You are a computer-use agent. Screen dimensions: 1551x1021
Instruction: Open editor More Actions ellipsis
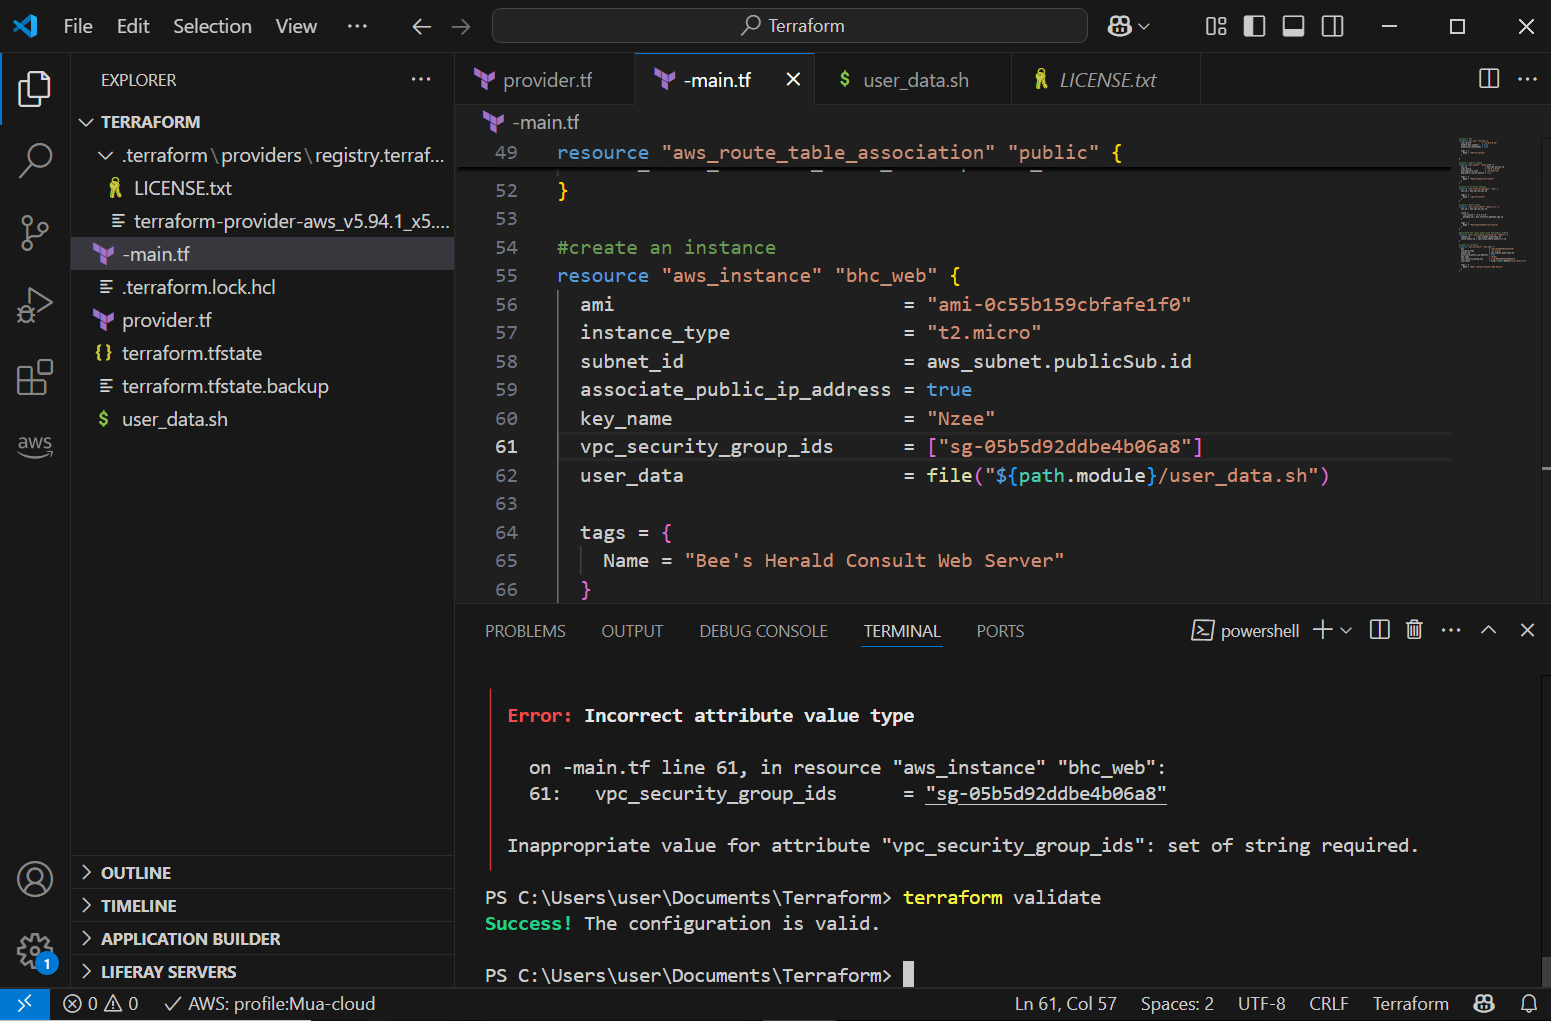[1527, 79]
